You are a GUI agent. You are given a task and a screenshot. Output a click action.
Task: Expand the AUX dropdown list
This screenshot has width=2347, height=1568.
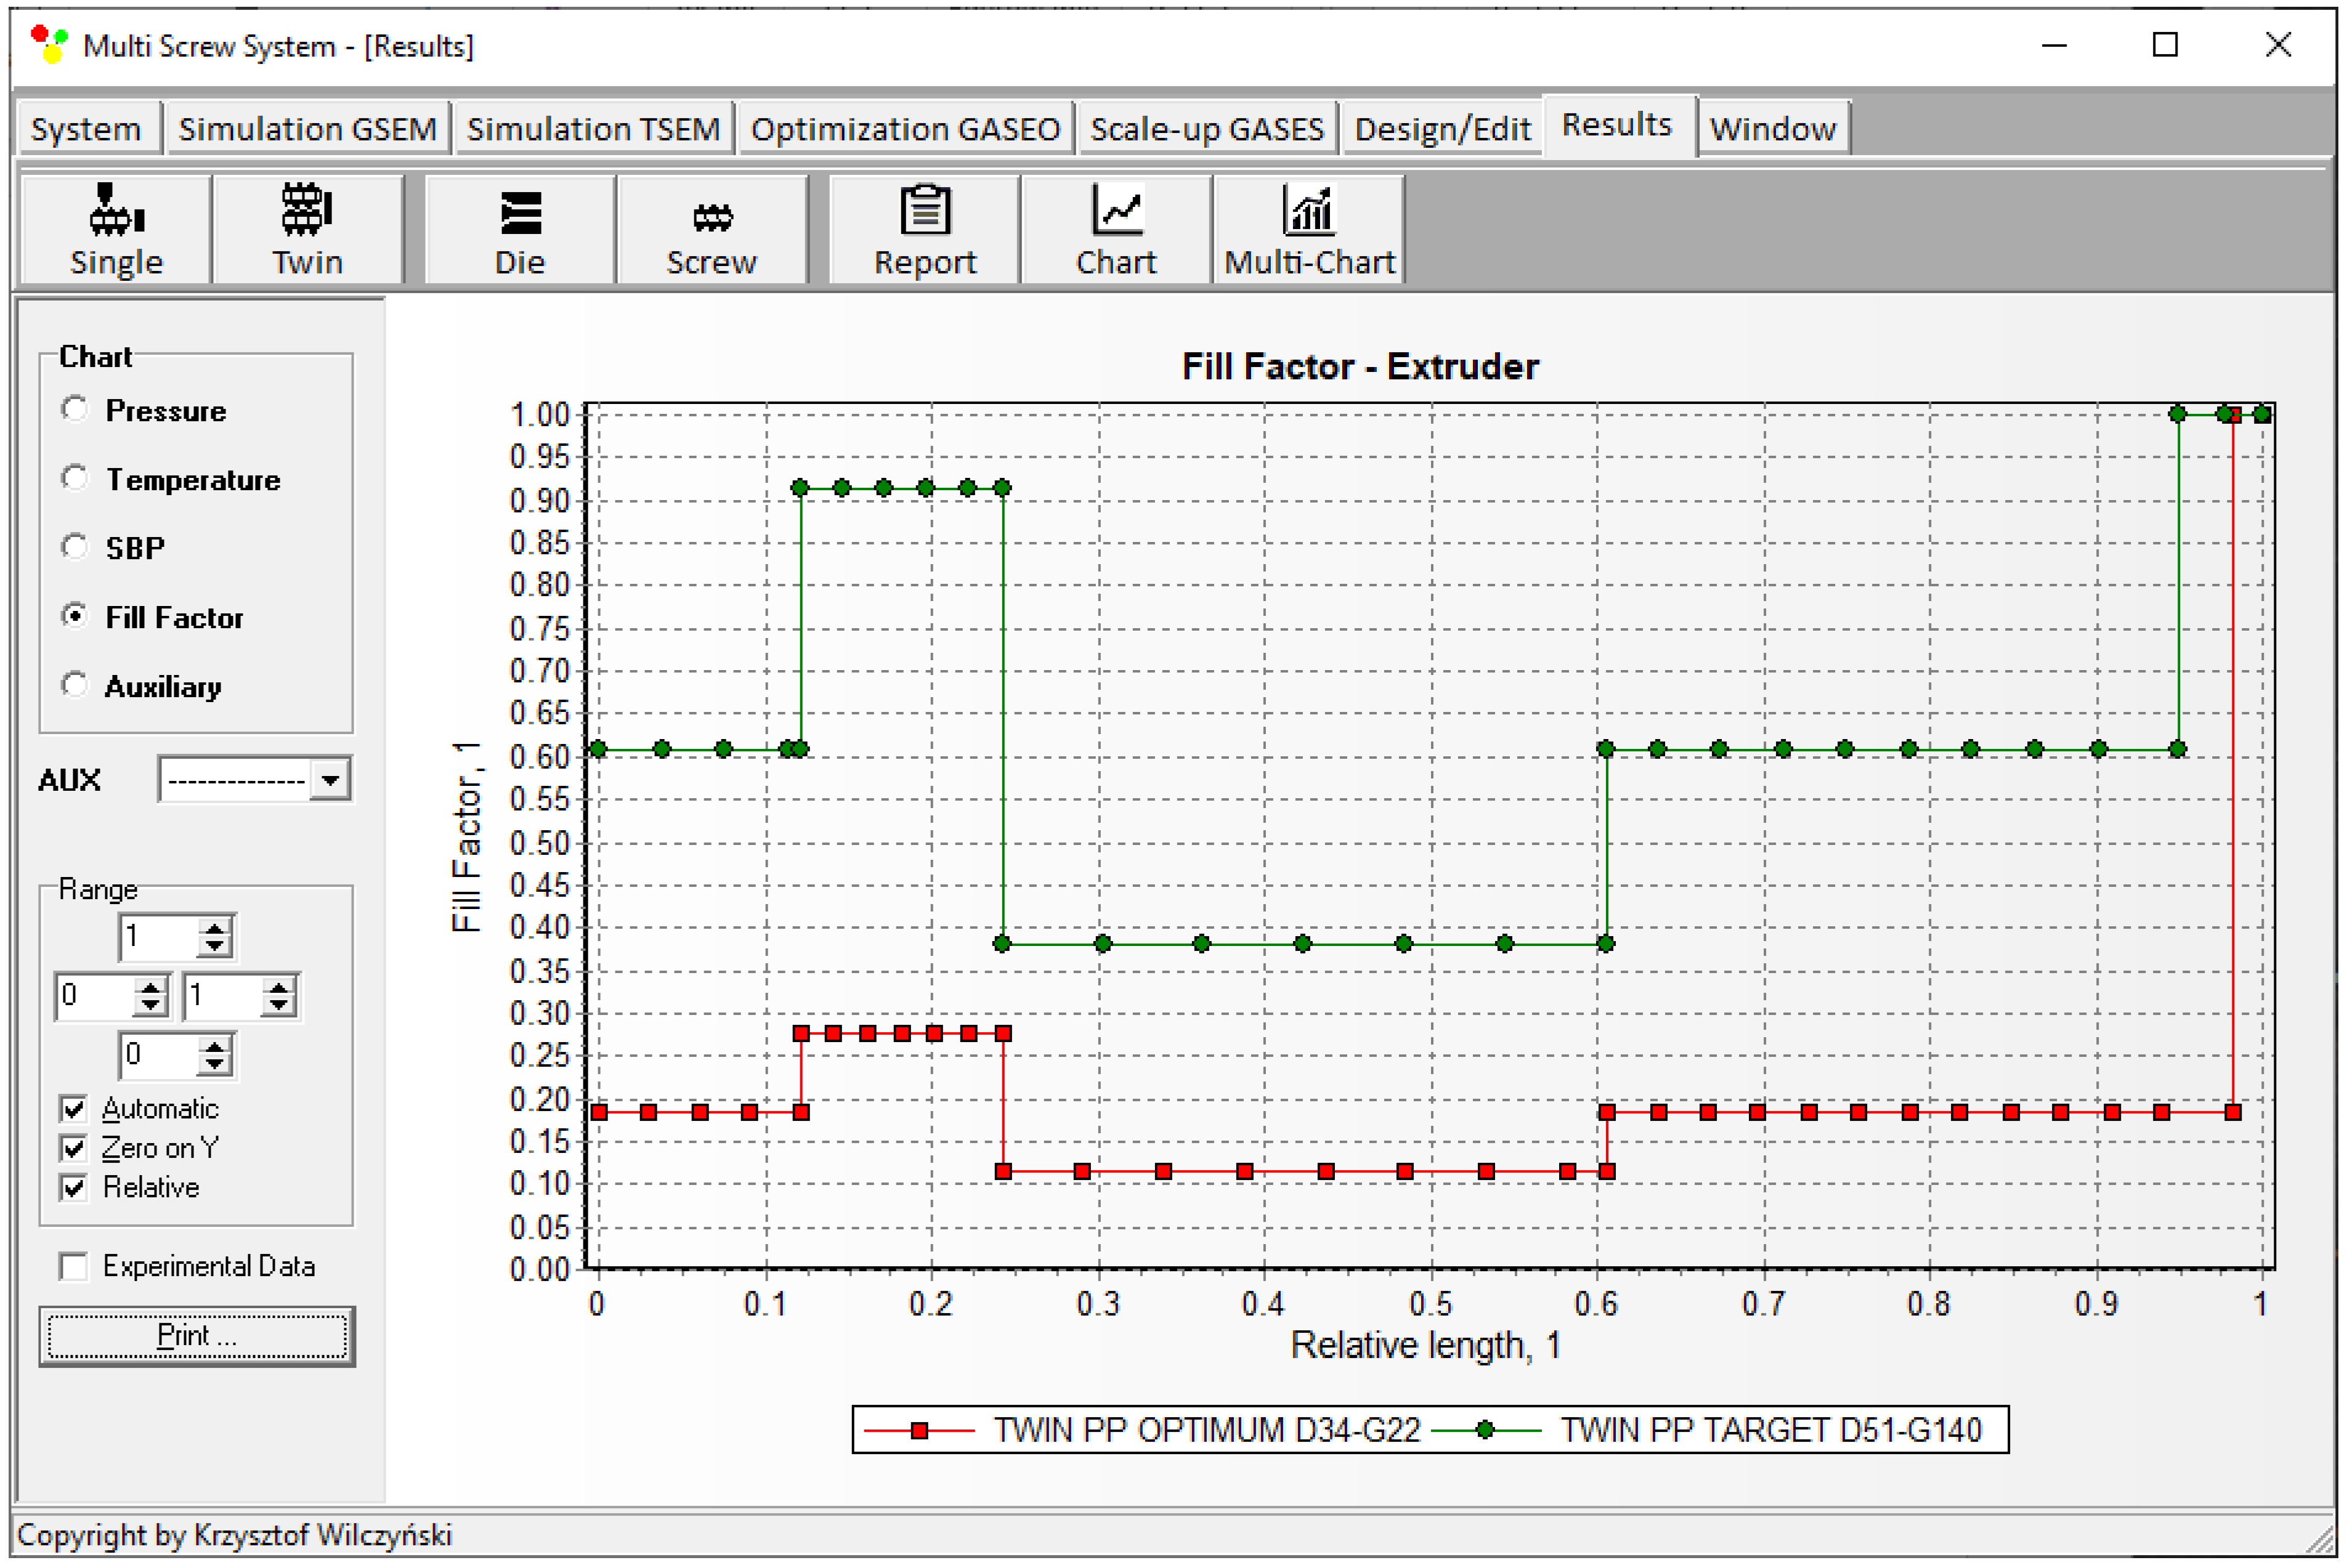330,779
